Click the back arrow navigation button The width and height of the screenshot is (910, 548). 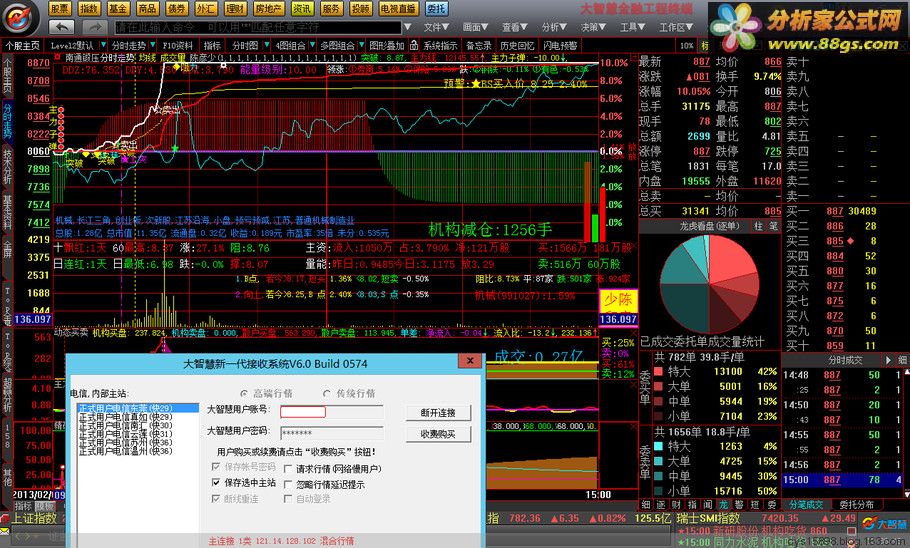[62, 27]
